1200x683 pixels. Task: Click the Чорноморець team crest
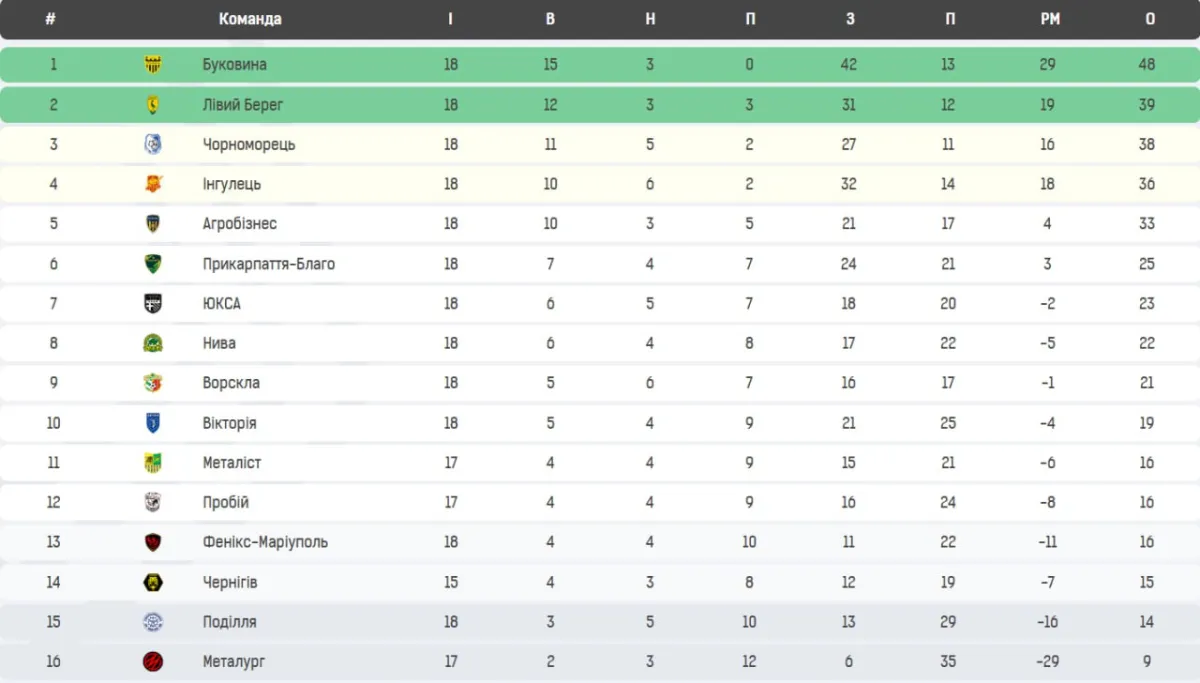153,144
